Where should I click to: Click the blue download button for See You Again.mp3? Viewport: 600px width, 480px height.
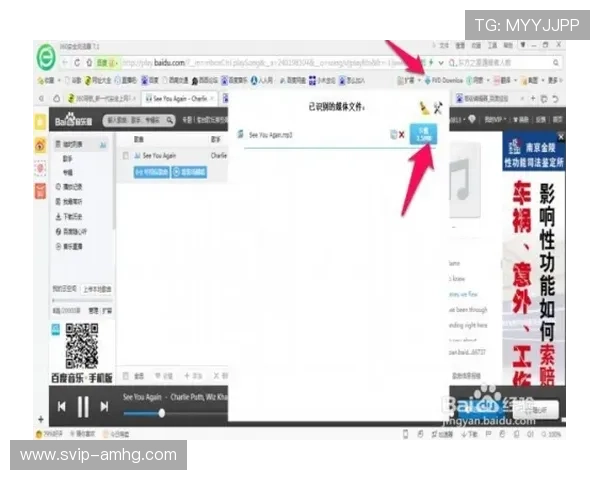pyautogui.click(x=423, y=133)
